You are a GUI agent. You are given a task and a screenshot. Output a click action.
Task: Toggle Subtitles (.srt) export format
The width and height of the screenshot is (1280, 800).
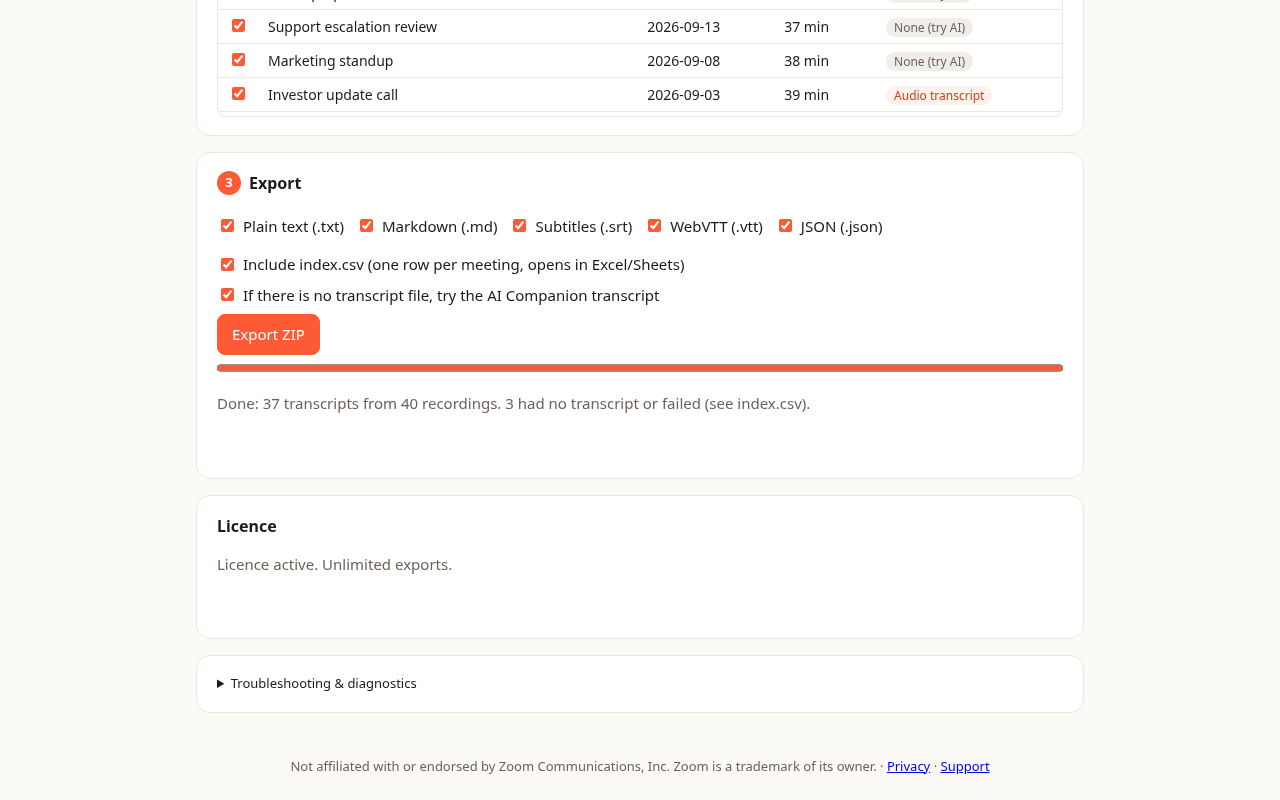coord(519,226)
